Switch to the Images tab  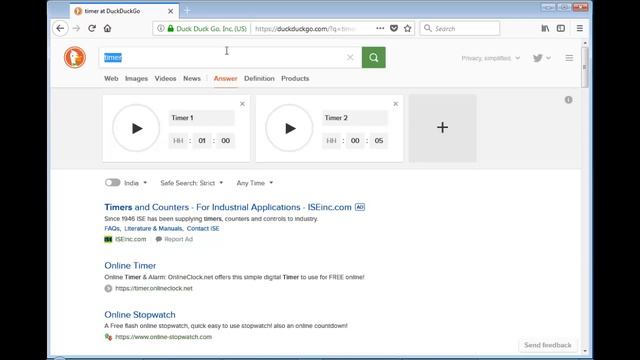136,78
